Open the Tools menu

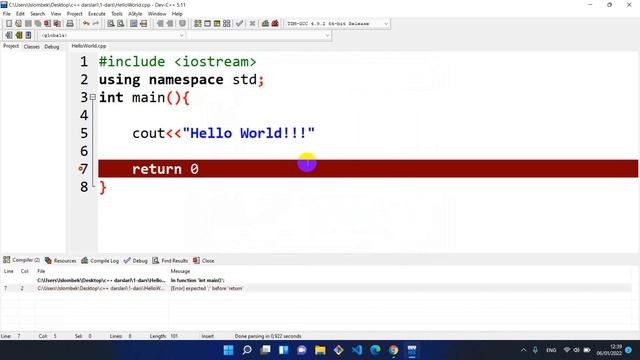click(x=117, y=14)
